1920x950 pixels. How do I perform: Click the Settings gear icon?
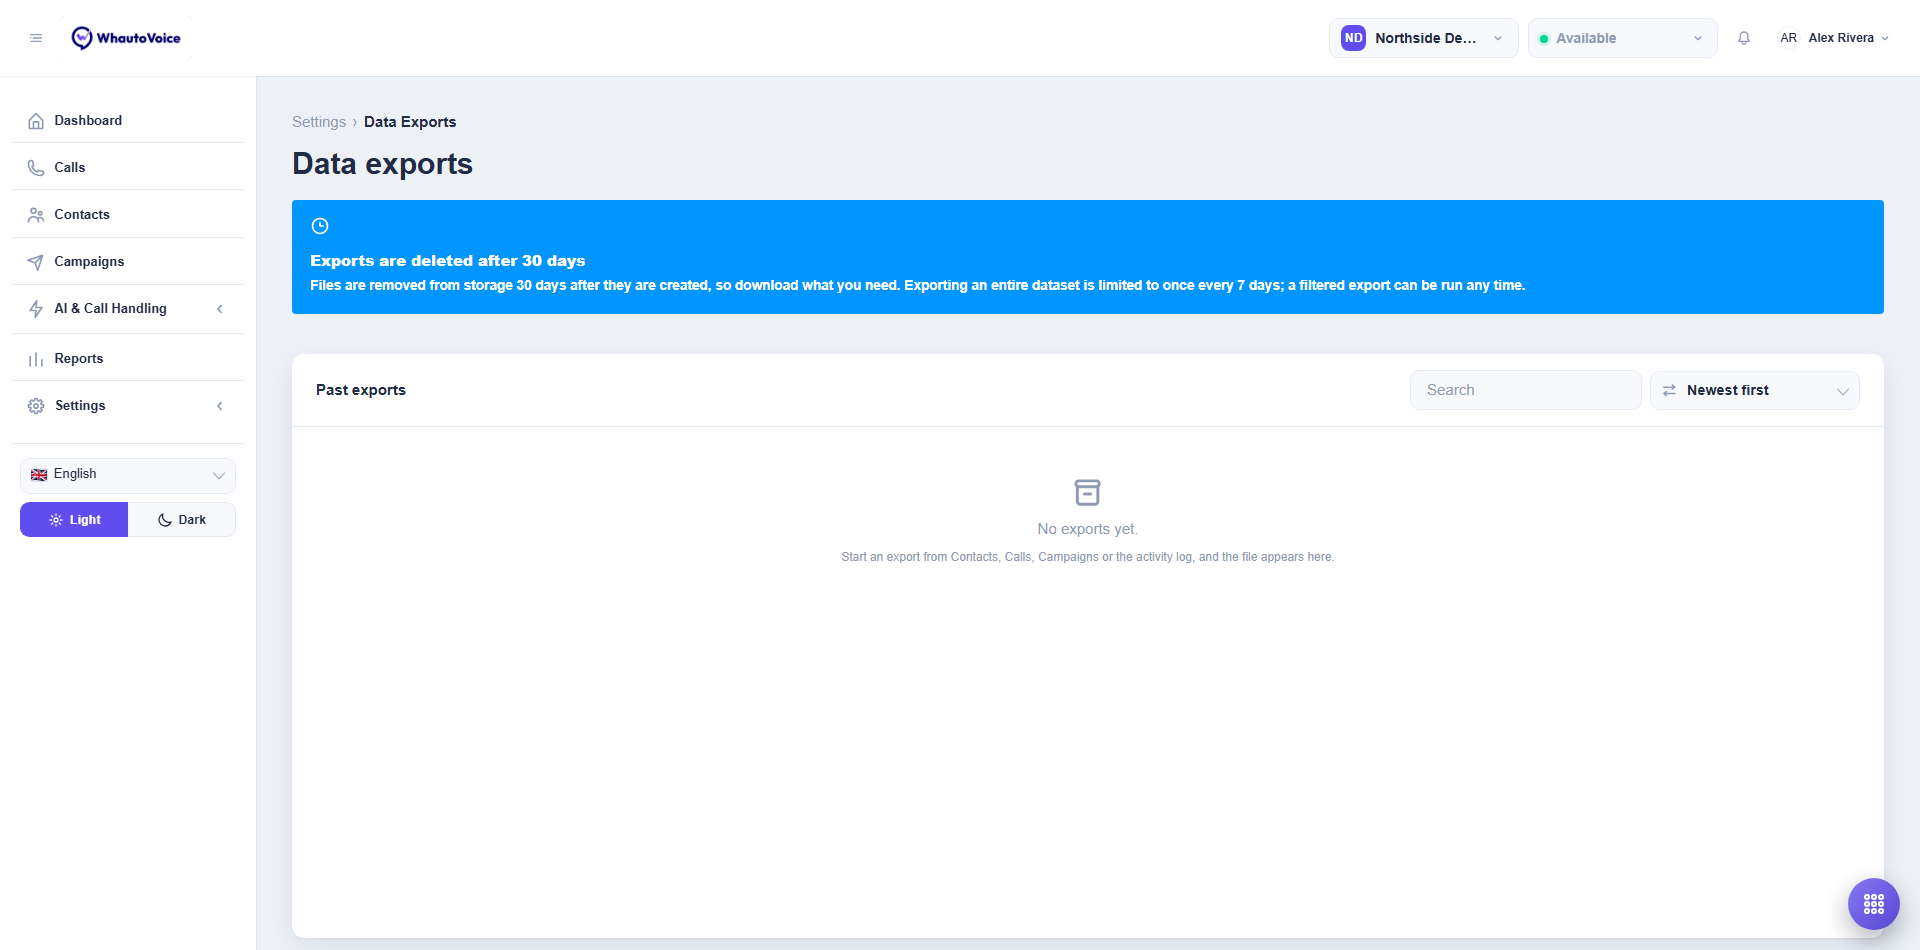click(x=36, y=406)
